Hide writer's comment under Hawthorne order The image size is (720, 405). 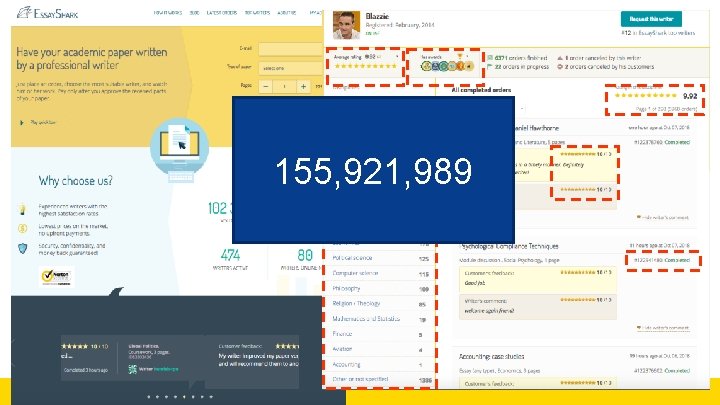pos(663,217)
